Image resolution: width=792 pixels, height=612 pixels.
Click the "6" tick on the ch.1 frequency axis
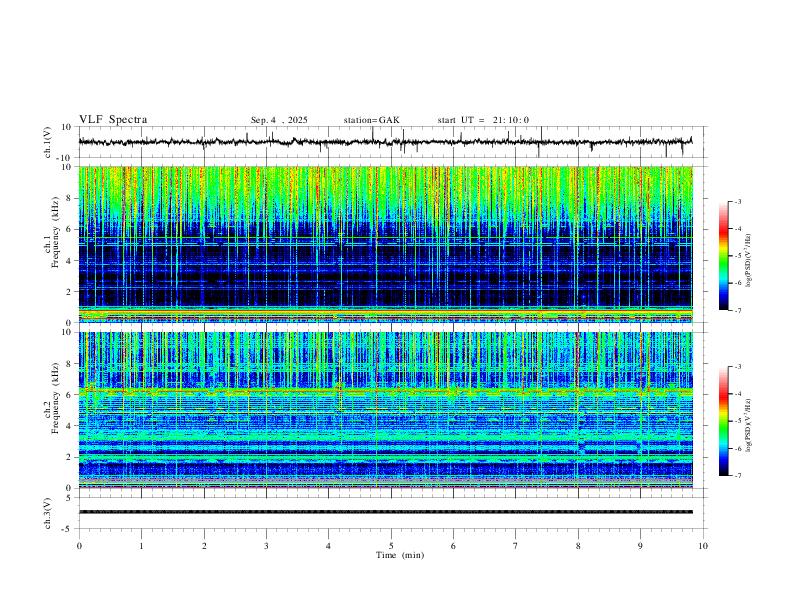tap(69, 229)
